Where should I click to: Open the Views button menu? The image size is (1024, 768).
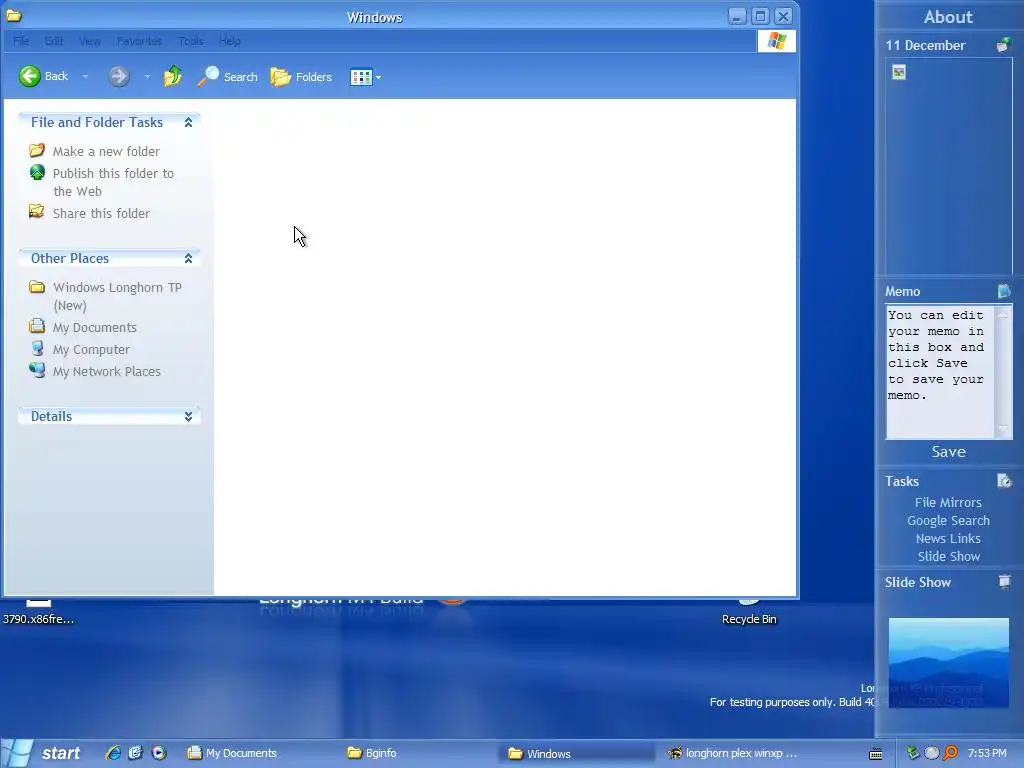click(x=365, y=77)
